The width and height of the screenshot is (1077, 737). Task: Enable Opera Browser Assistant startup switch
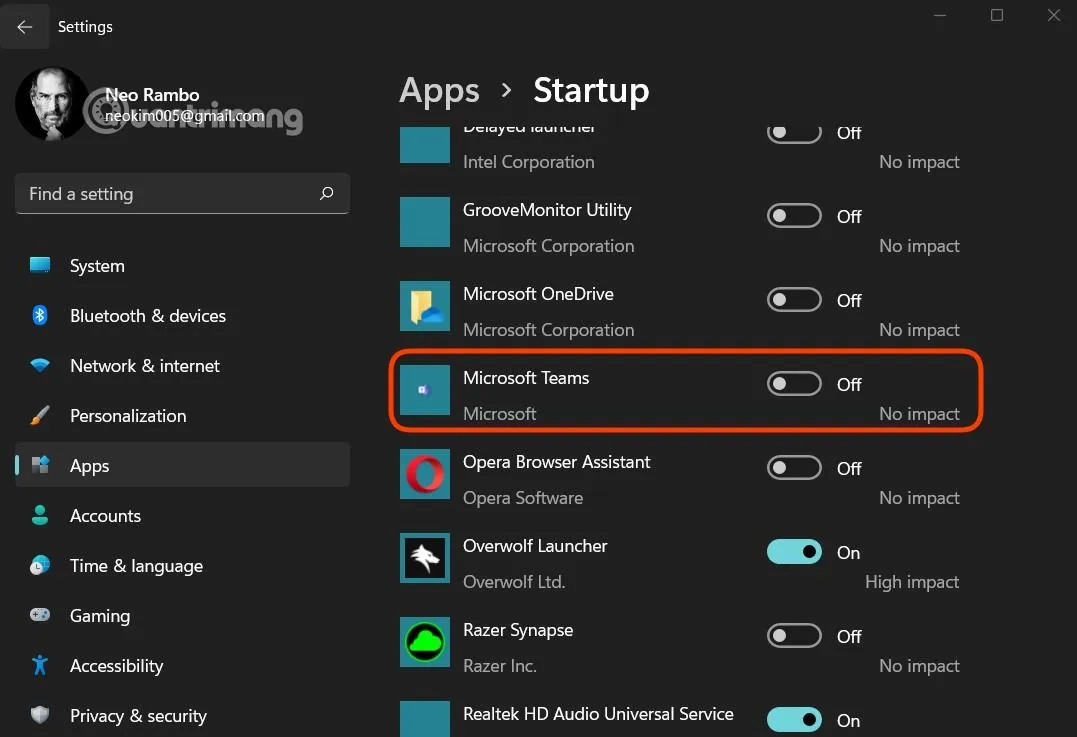(x=794, y=468)
